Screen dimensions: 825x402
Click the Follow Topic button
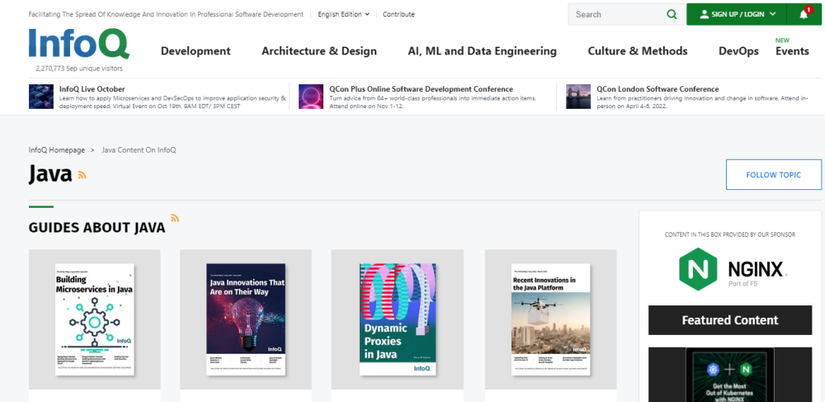point(773,175)
